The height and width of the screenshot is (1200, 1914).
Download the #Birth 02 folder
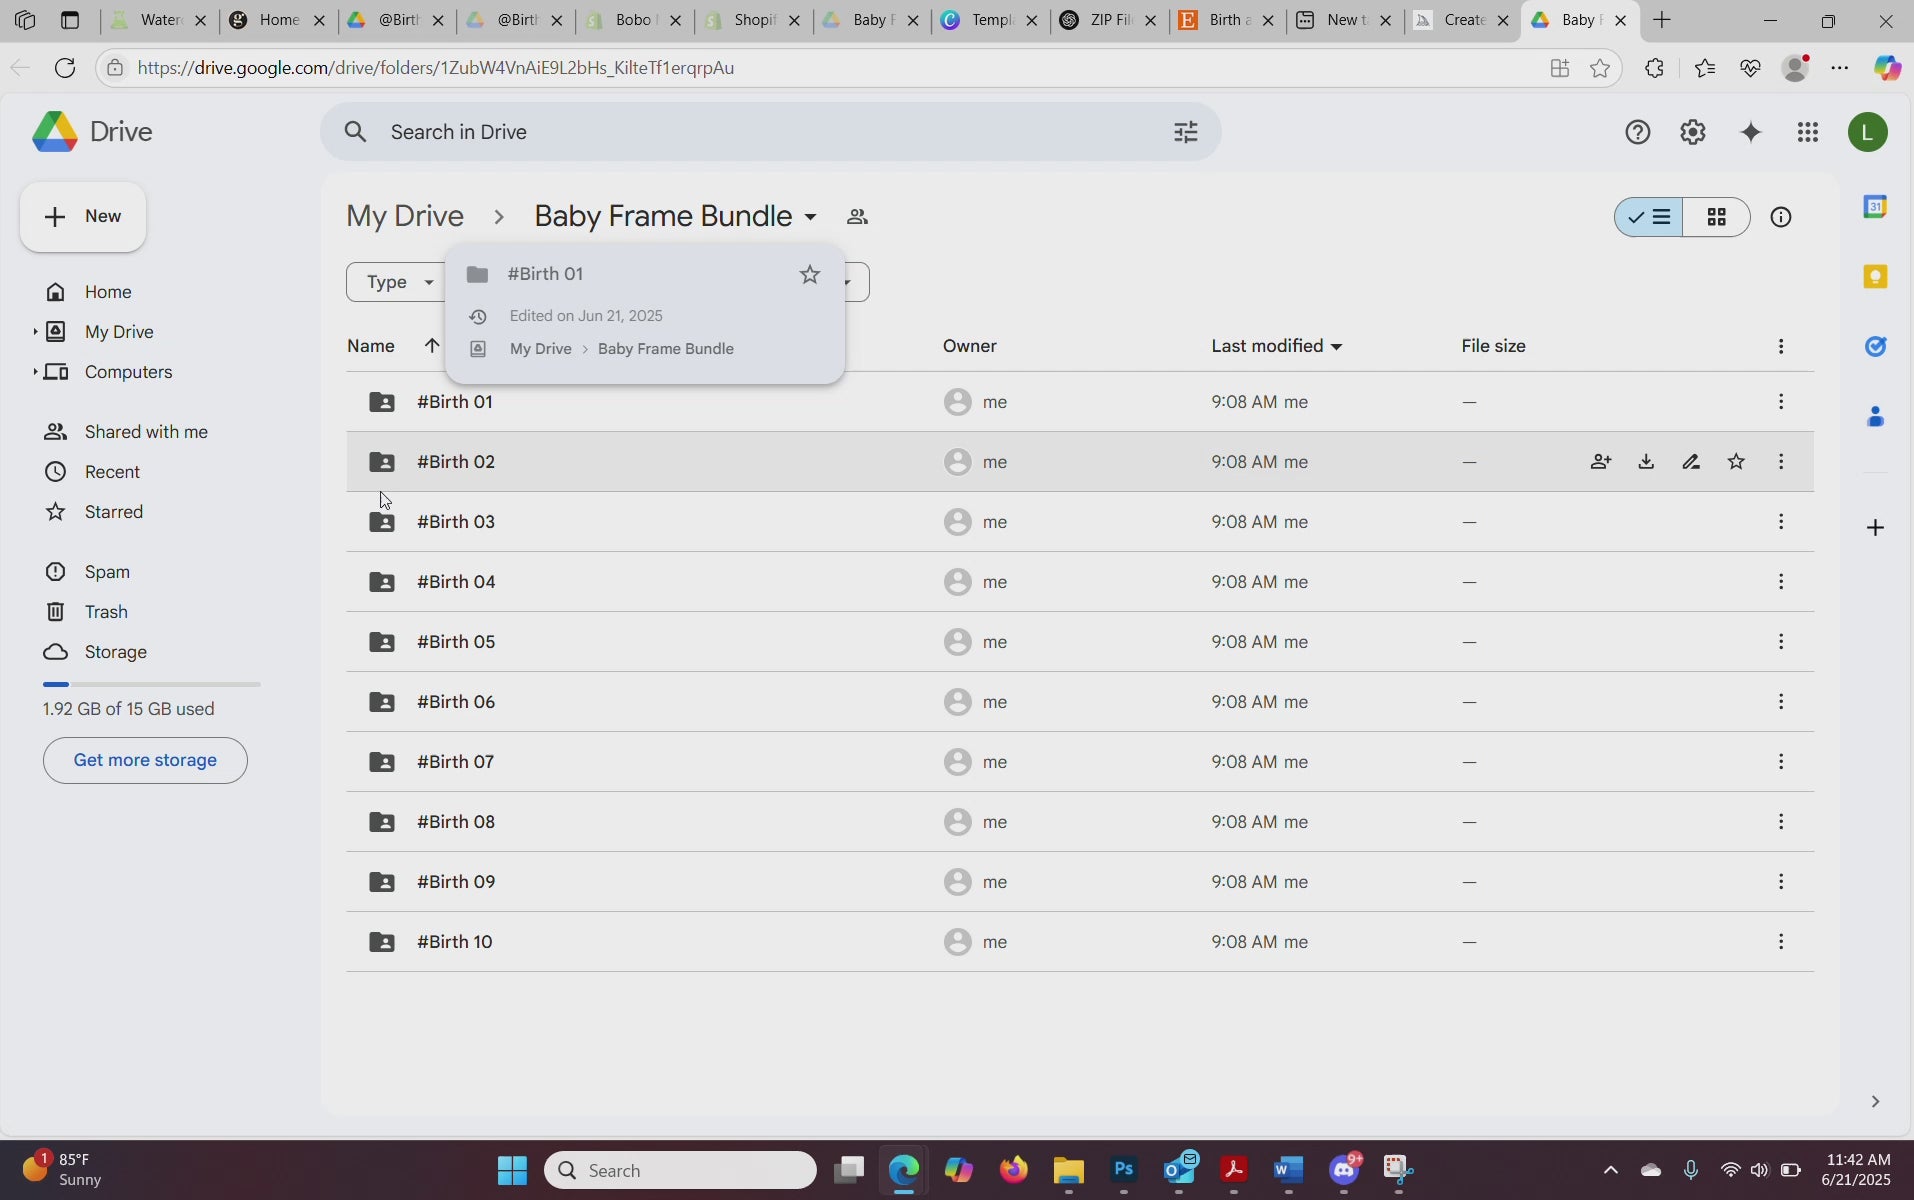point(1646,461)
